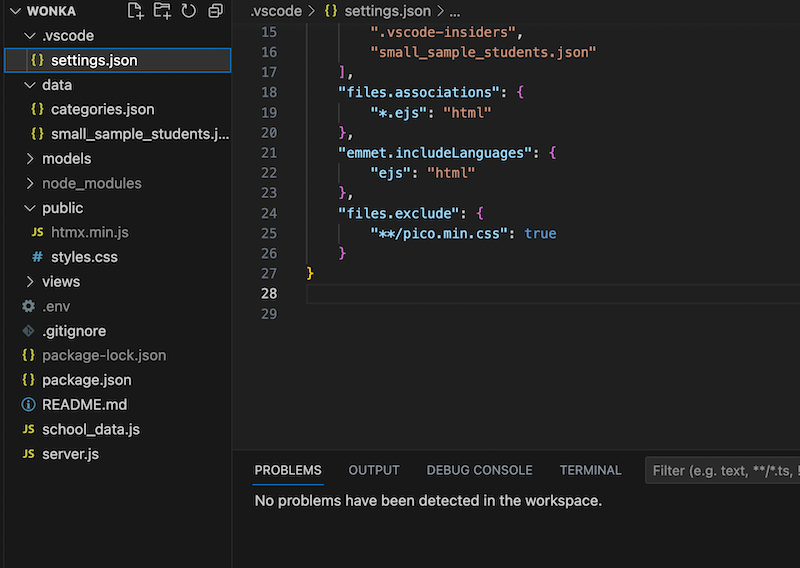Click the JS icon beside server.js
The height and width of the screenshot is (568, 800).
(28, 454)
